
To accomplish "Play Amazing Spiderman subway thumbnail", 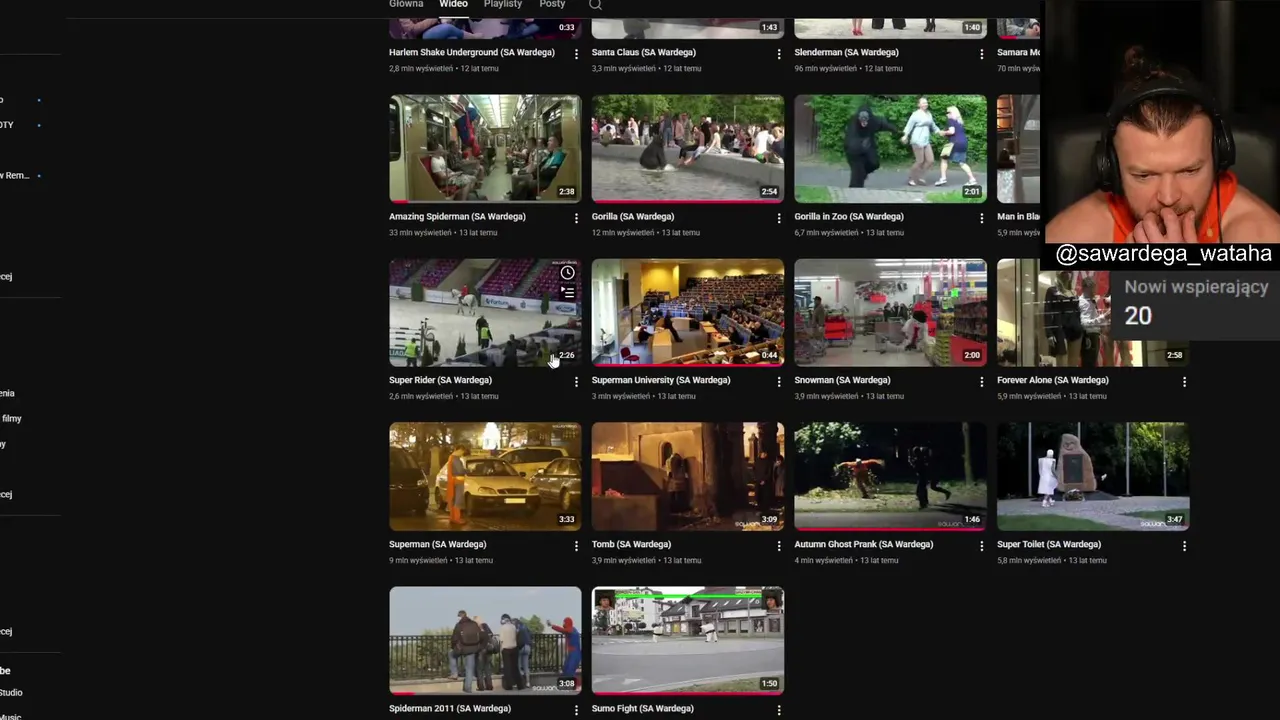I will (485, 149).
